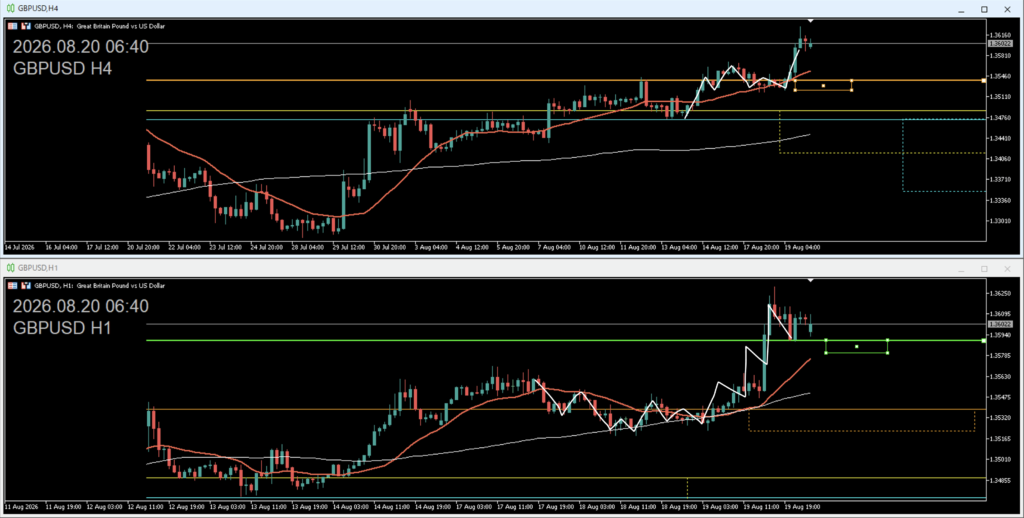Click the '2026.08.20 06:40' timestamp in H4 chart
This screenshot has height=518, width=1024.
pyautogui.click(x=81, y=47)
